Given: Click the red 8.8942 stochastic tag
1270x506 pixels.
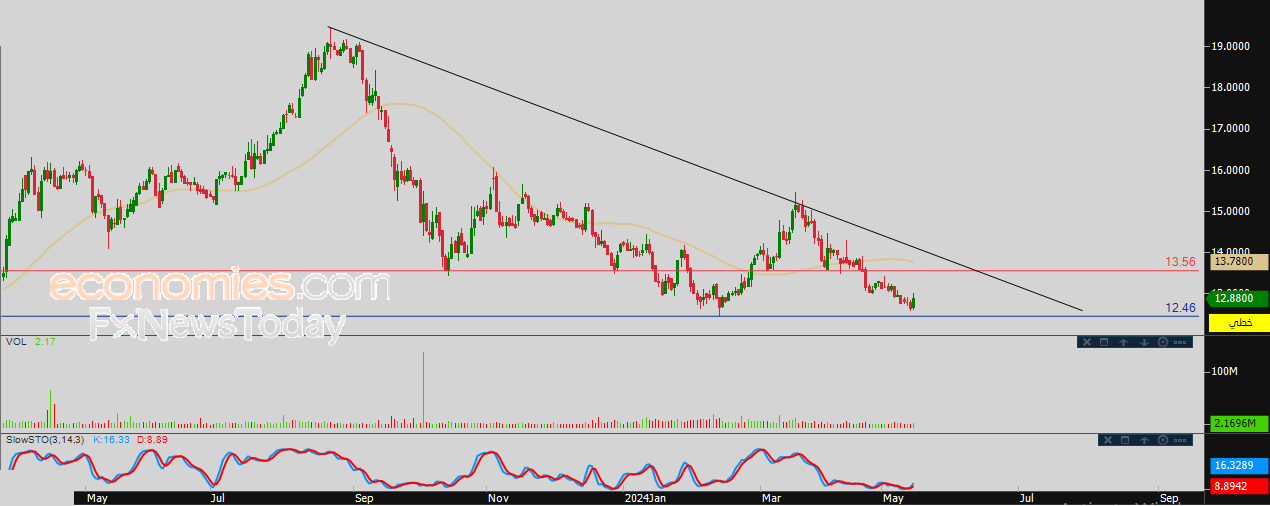Looking at the screenshot, I should coord(1239,484).
